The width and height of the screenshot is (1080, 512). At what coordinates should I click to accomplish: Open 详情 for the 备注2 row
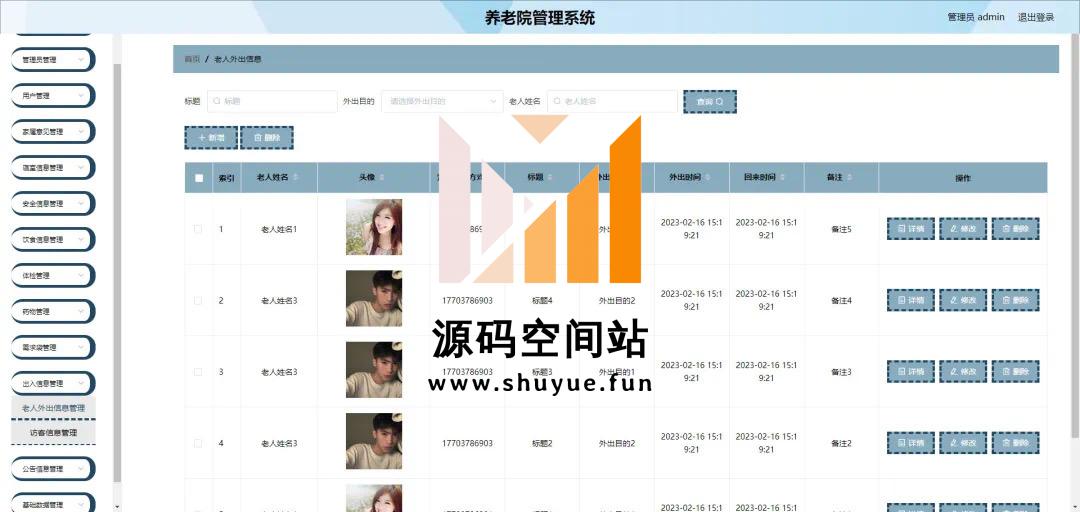(911, 443)
